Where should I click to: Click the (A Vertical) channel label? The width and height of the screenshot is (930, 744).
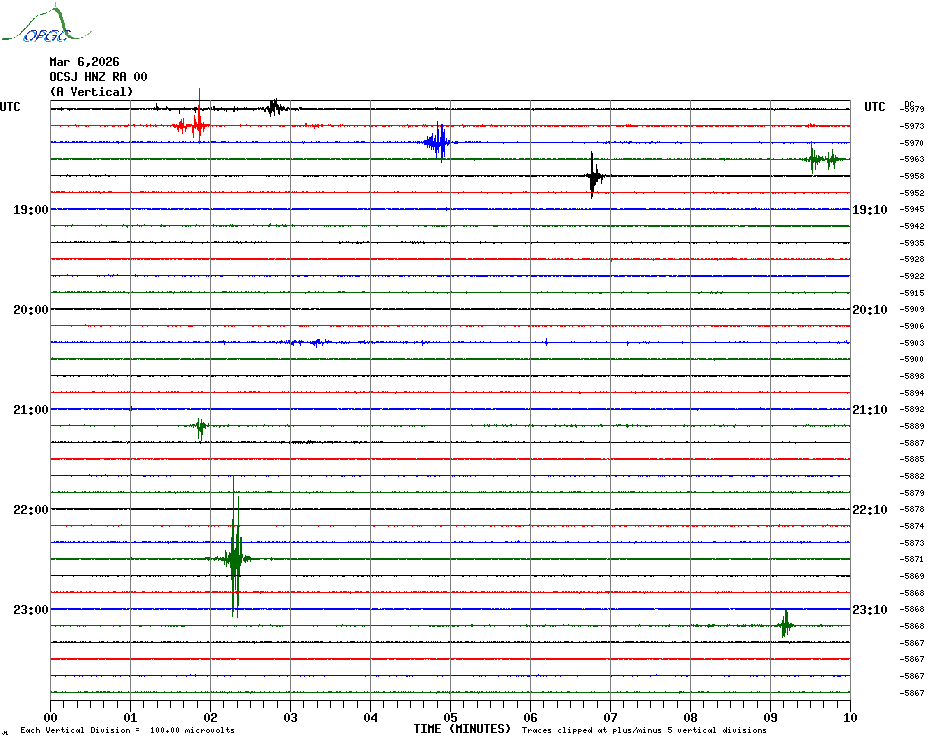91,92
